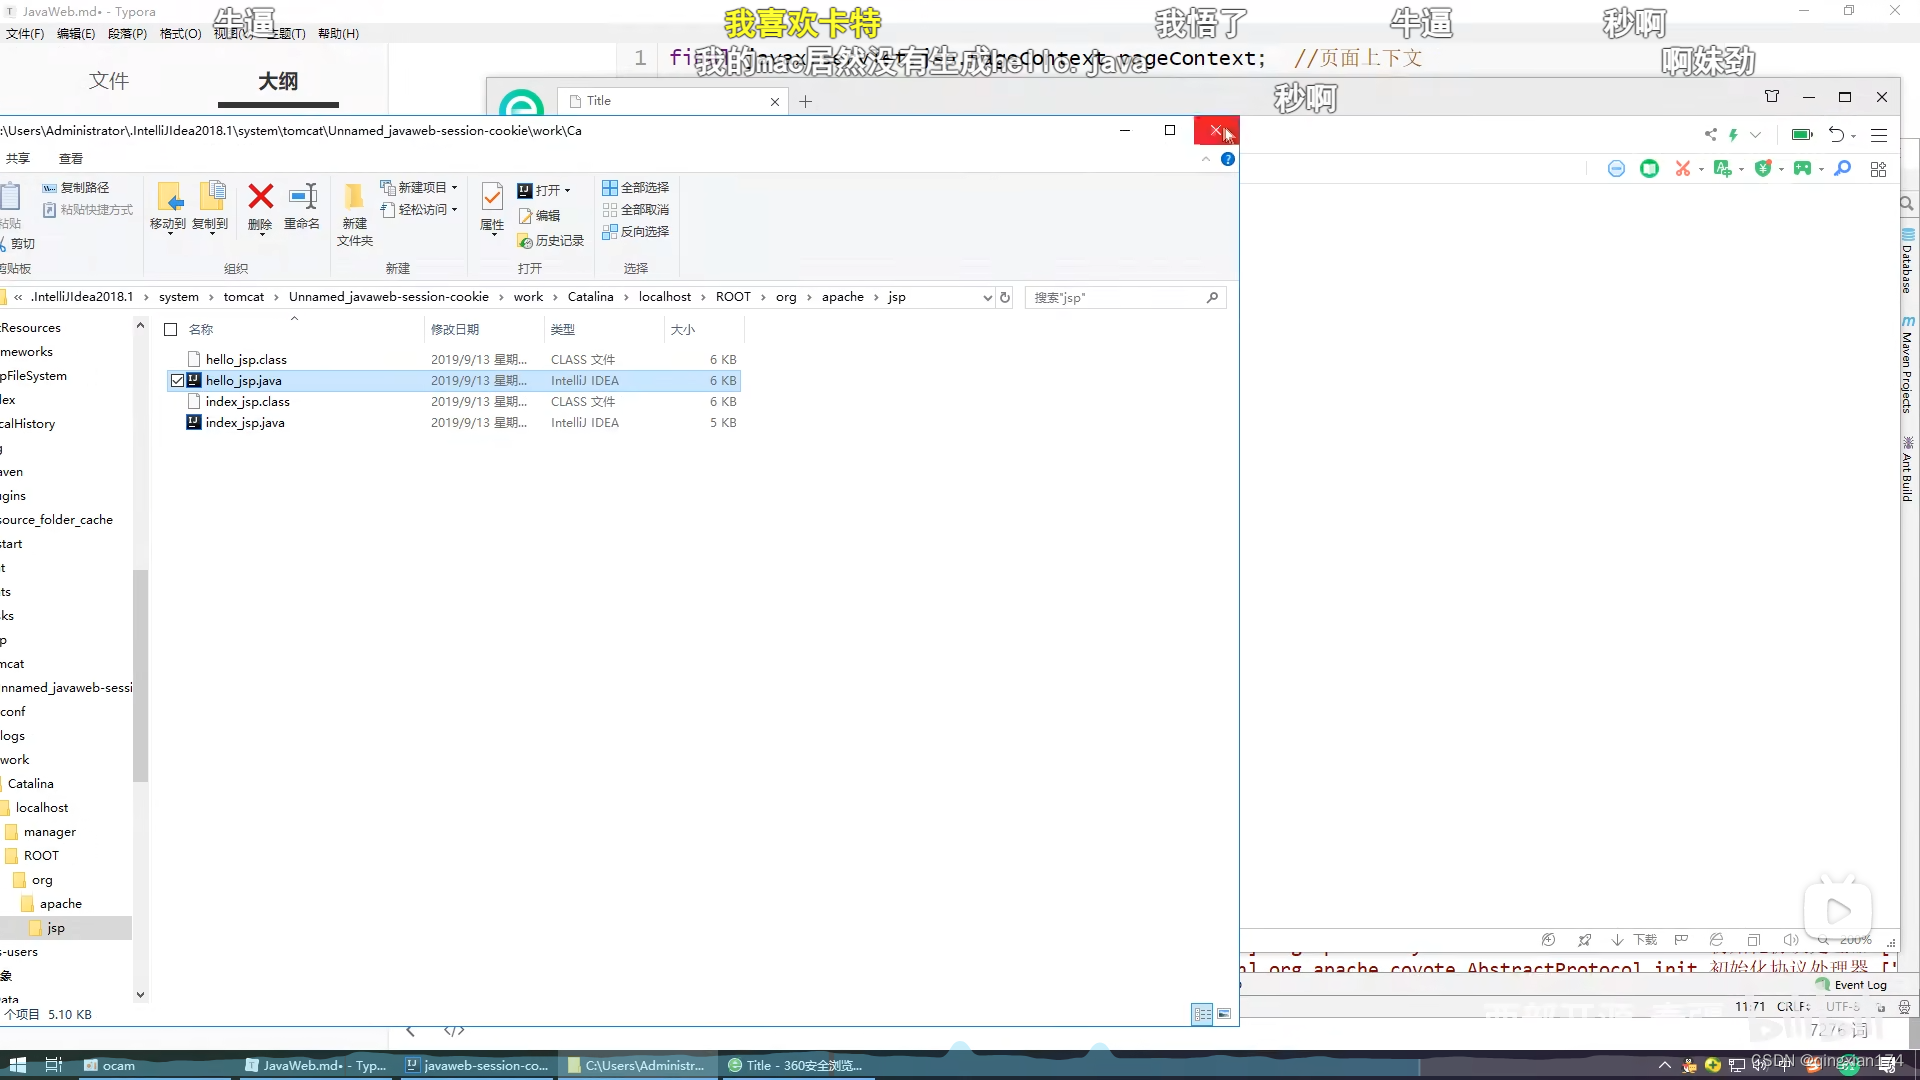This screenshot has height=1080, width=1920.
Task: Click the red Delete icon in ribbon
Action: click(x=260, y=198)
